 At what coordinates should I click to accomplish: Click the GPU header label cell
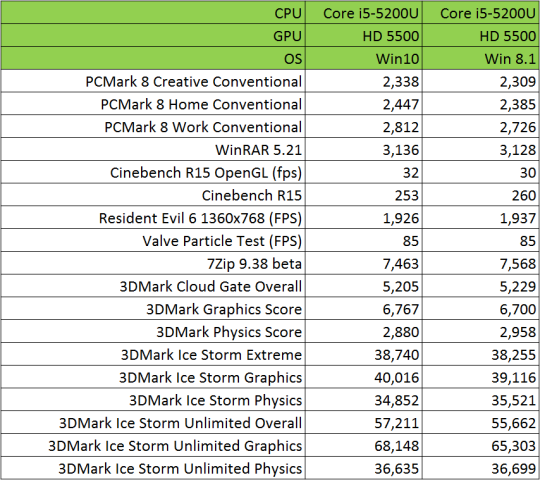tap(153, 35)
